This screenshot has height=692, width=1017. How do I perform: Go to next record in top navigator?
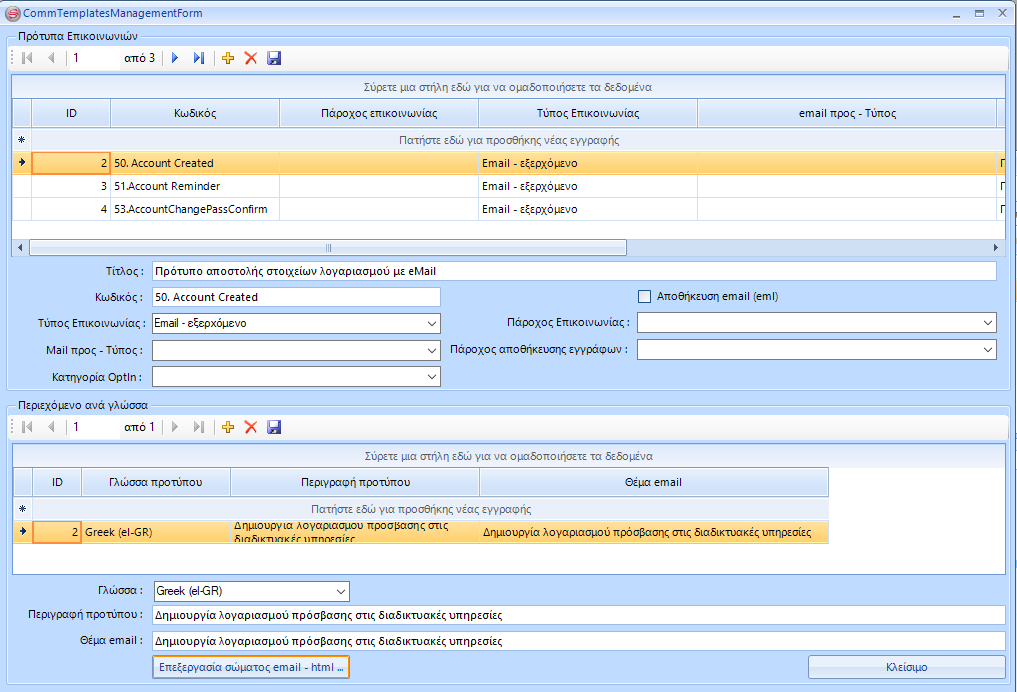(175, 58)
